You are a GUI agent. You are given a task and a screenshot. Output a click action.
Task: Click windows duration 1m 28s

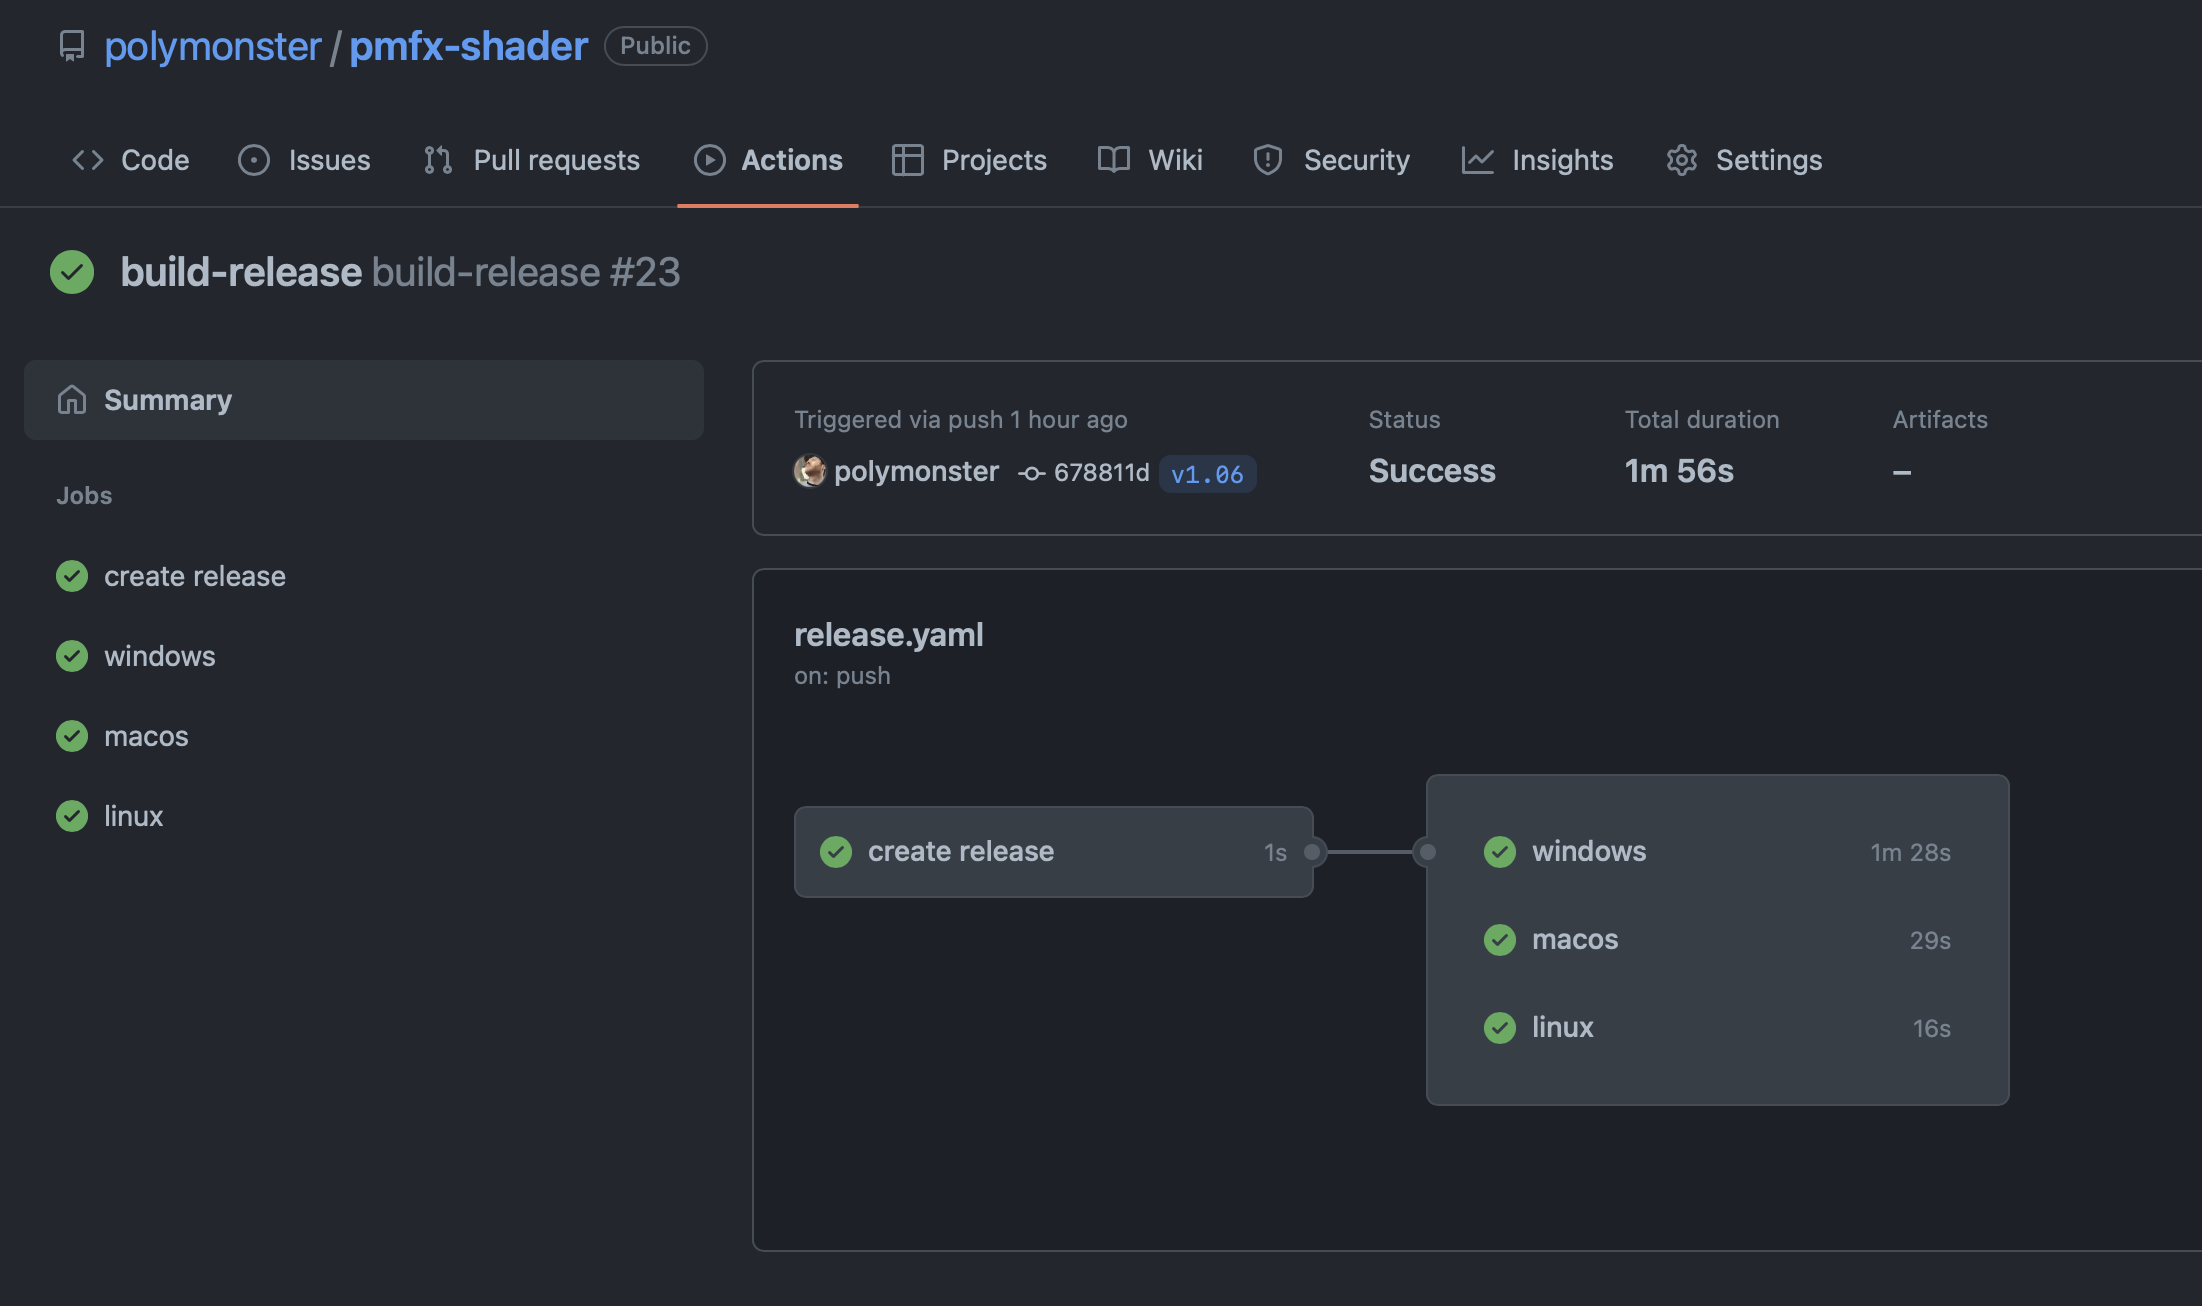[x=1910, y=852]
